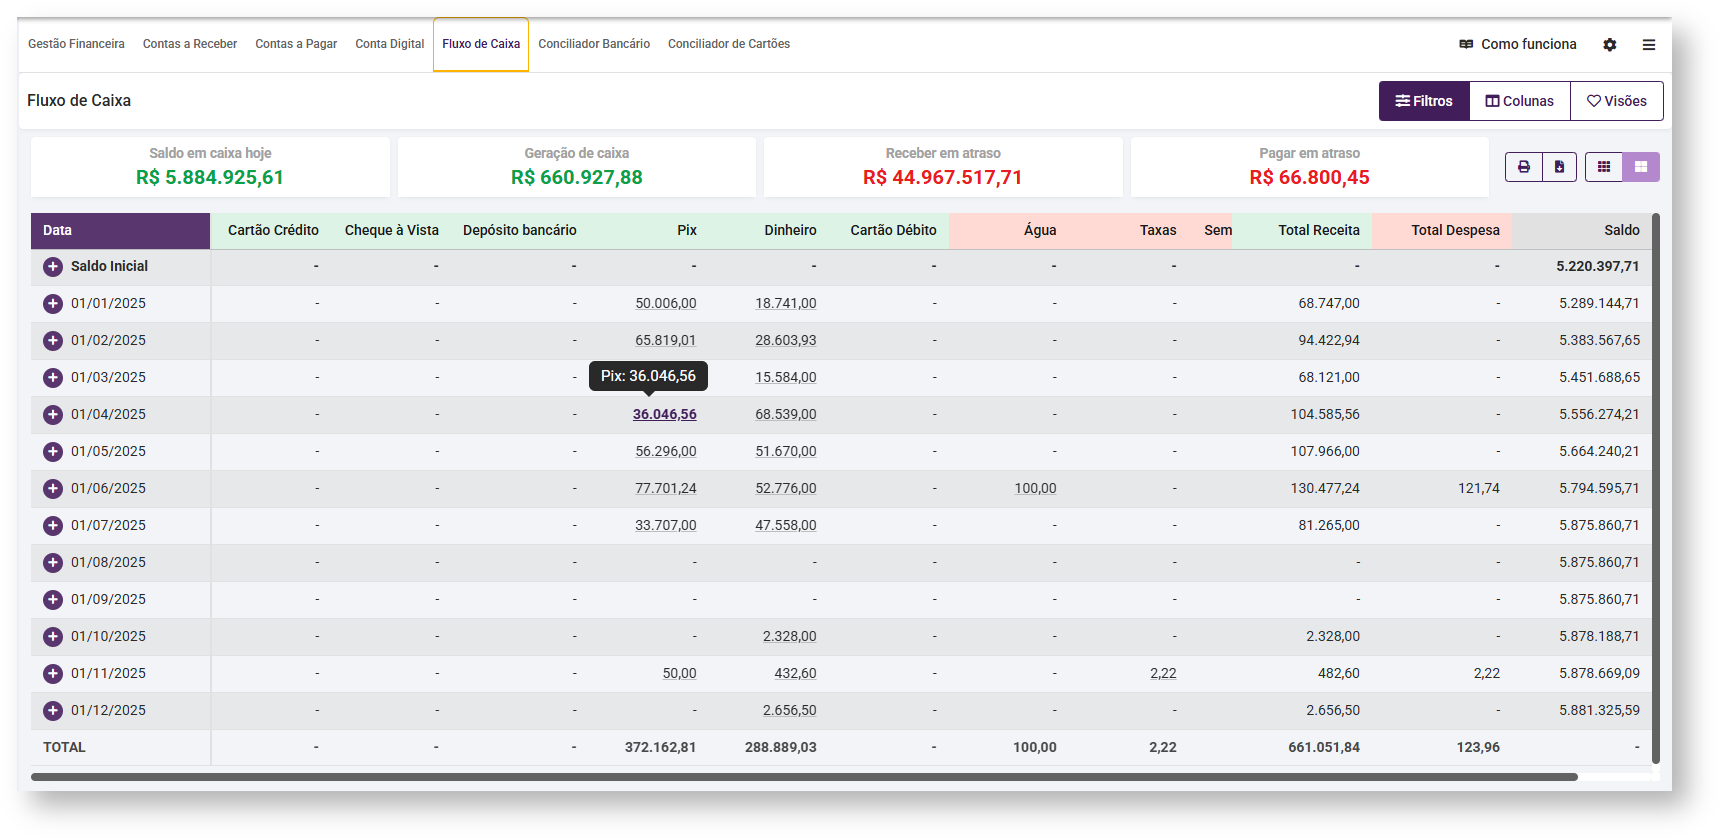Expand the 01/09/2025 row
Viewport: 1720px width, 839px height.
tap(53, 600)
